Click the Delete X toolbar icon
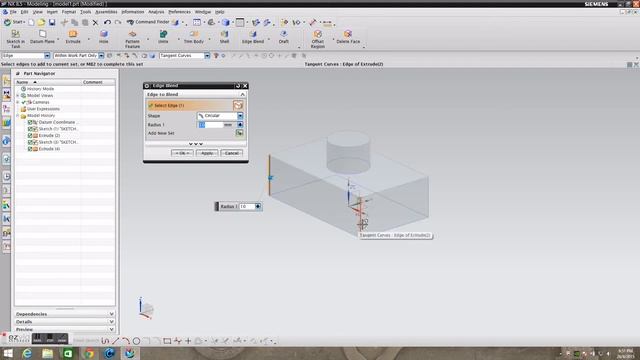The width and height of the screenshot is (640, 360). click(x=95, y=22)
